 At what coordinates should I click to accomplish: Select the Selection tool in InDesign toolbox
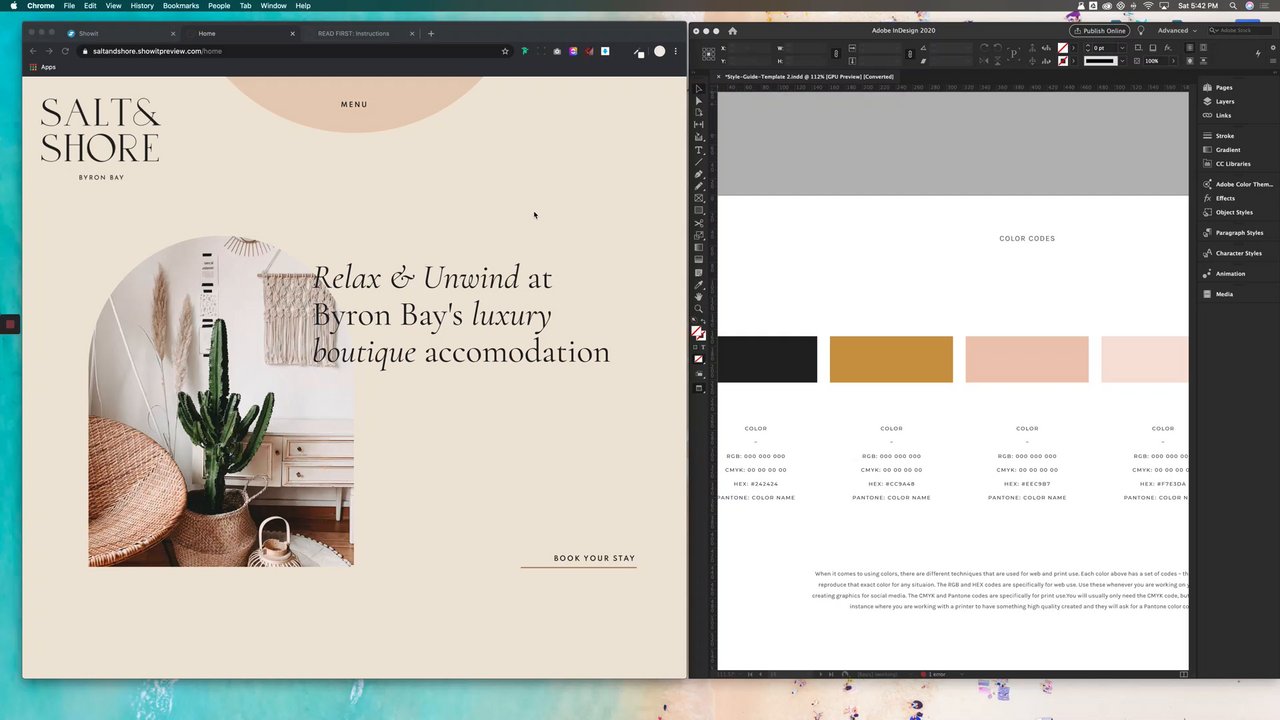(x=699, y=89)
